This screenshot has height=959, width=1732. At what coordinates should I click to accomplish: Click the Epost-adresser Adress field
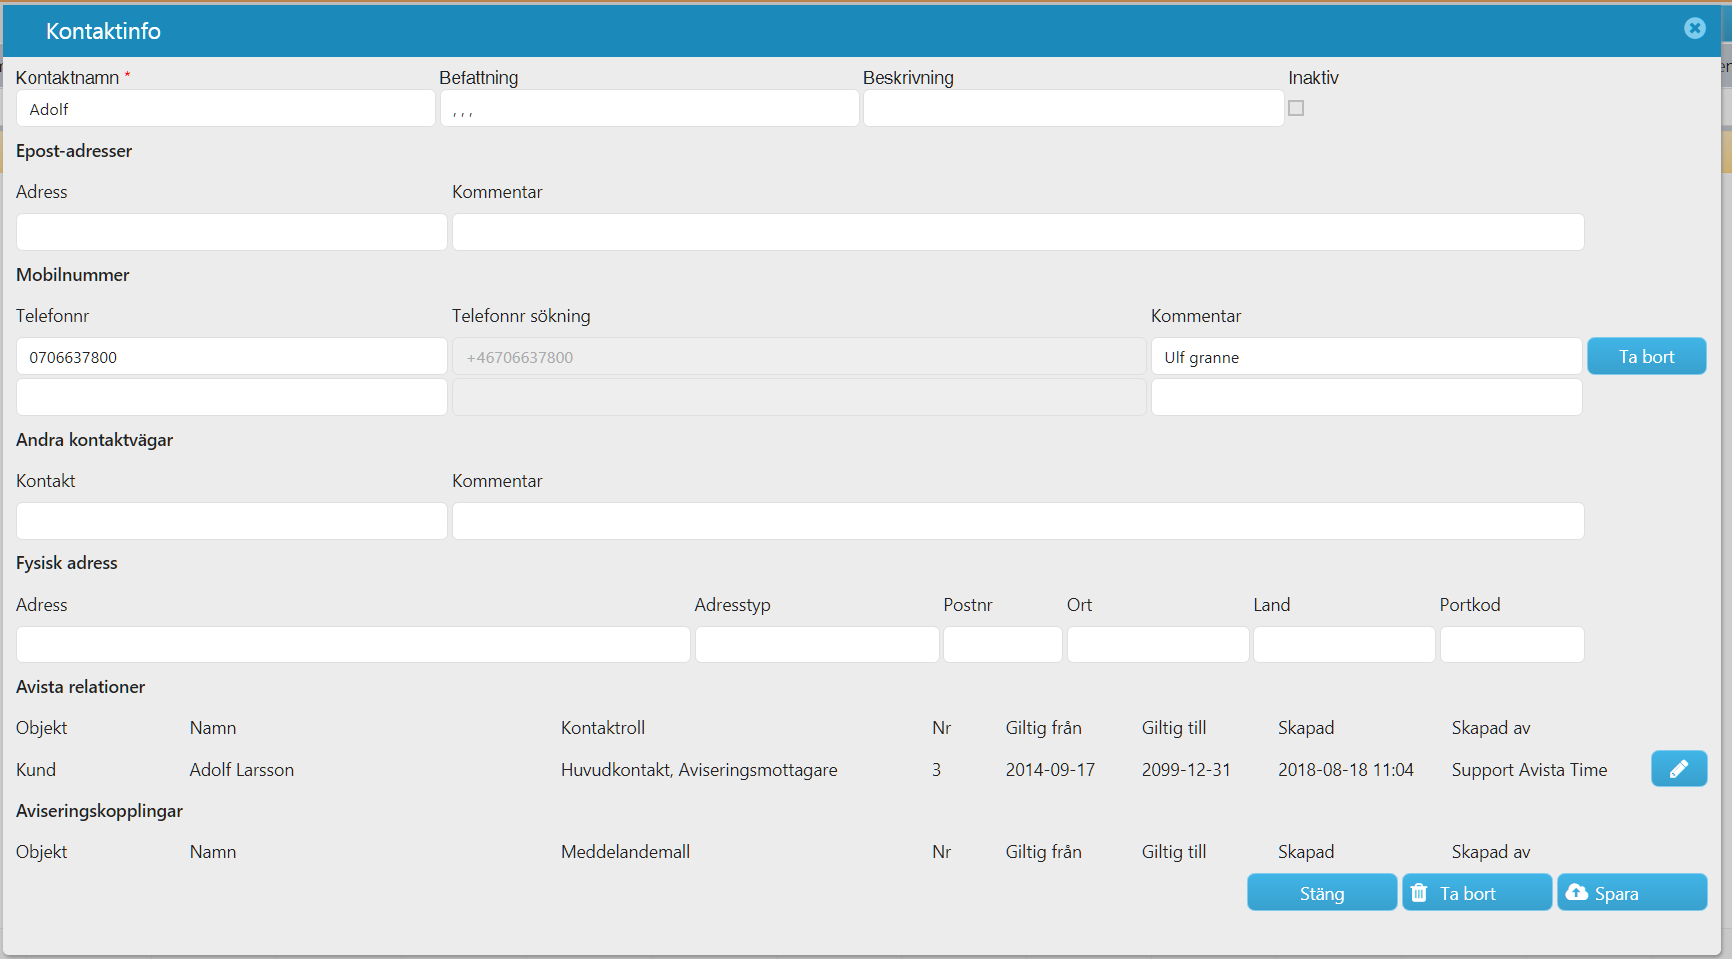(232, 232)
